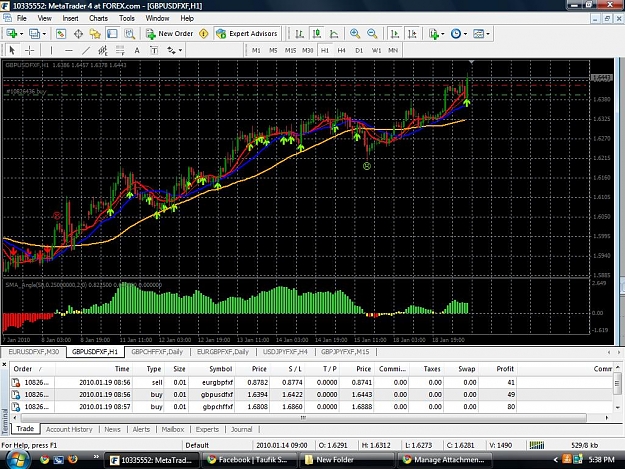Open the Arrows objects dropdown

174,50
